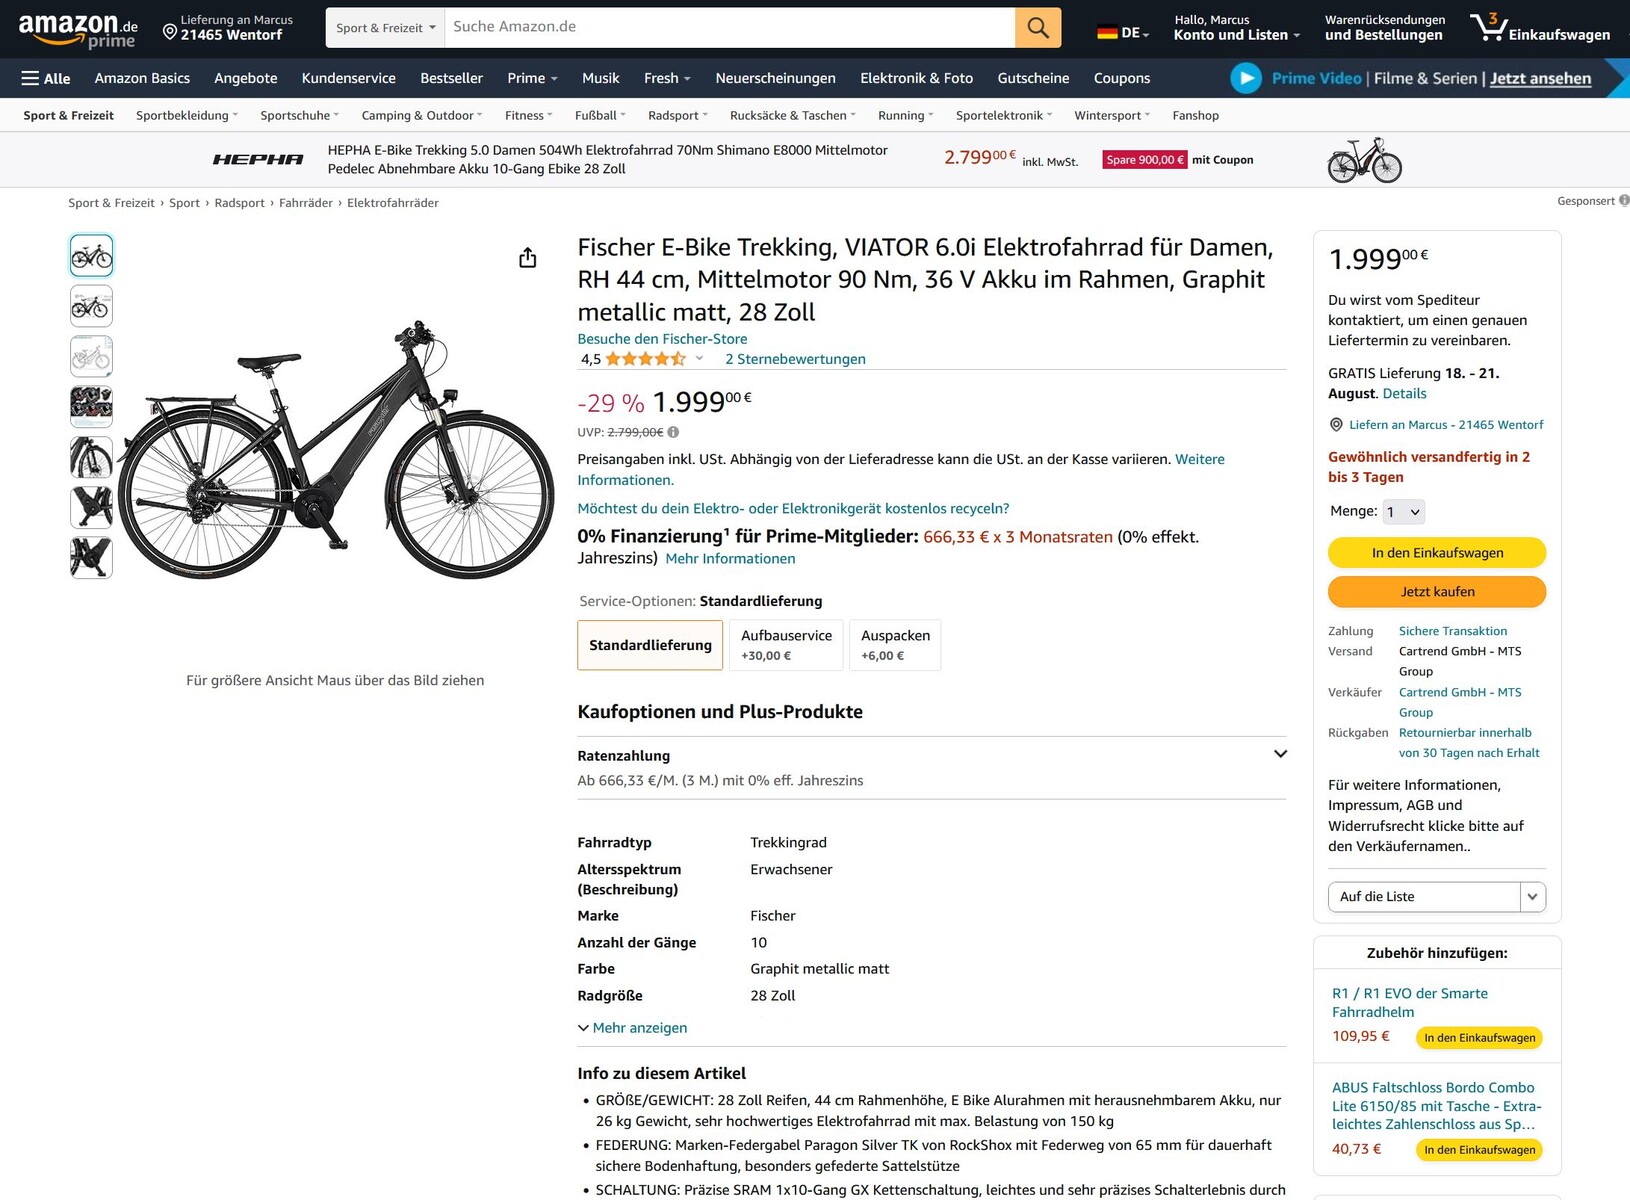
Task: Click the orange search magnifier button
Action: tap(1038, 28)
